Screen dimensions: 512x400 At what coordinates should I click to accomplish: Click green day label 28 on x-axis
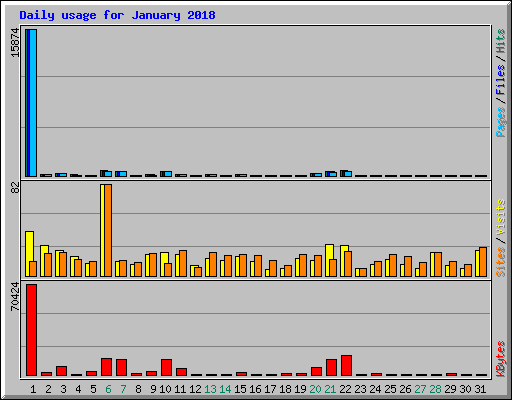coord(435,389)
